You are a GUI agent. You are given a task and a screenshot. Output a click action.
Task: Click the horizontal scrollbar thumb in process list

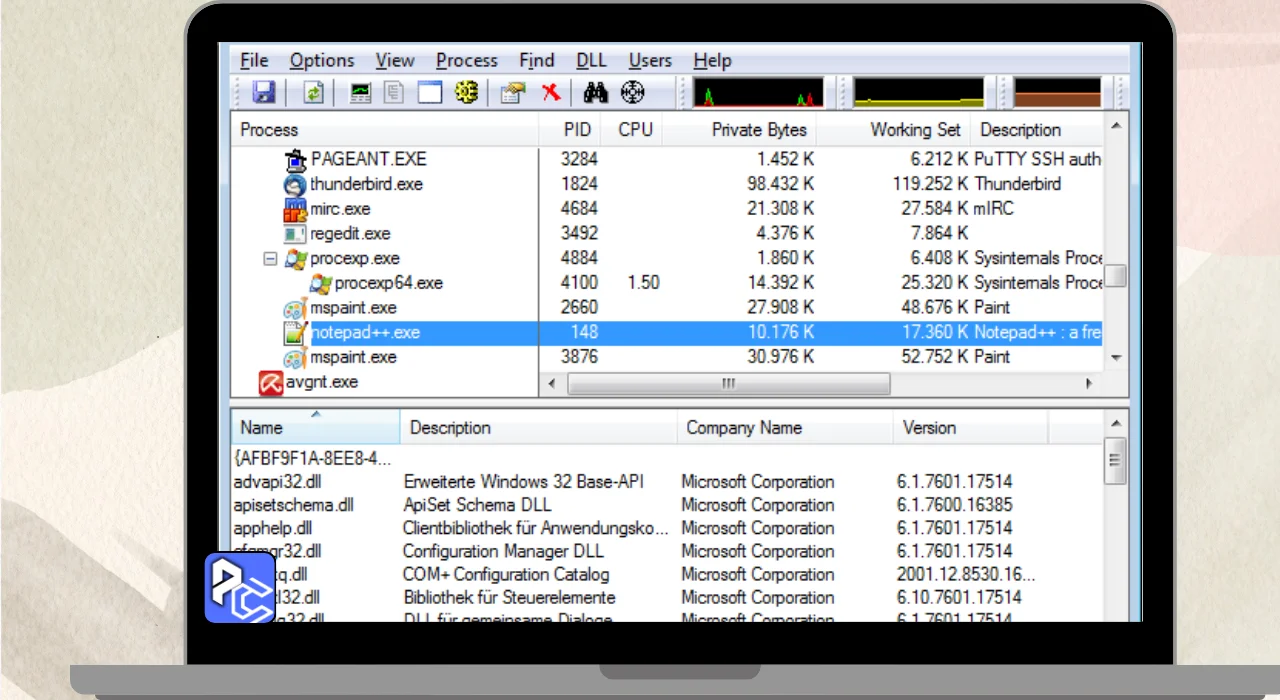[x=728, y=384]
